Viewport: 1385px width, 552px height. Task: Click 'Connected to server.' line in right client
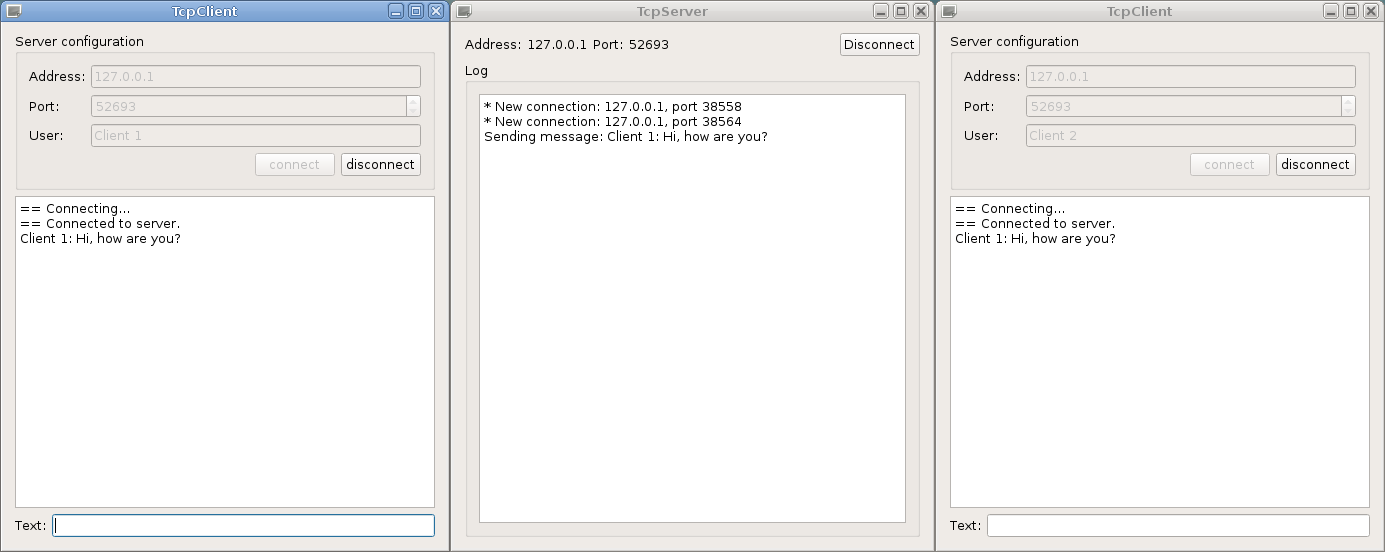tap(1035, 223)
